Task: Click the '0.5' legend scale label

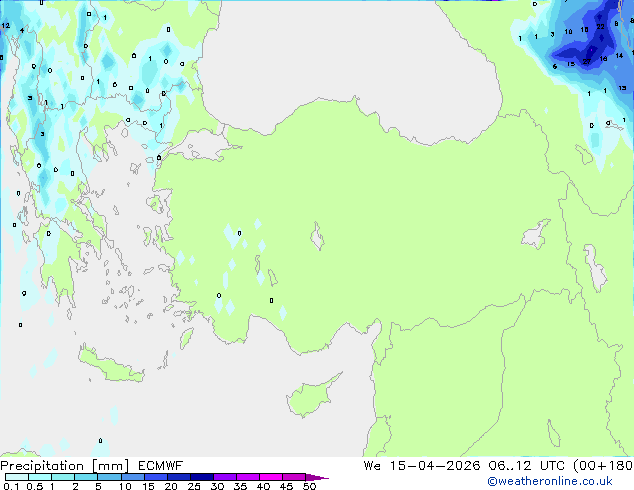Action: tap(35, 486)
